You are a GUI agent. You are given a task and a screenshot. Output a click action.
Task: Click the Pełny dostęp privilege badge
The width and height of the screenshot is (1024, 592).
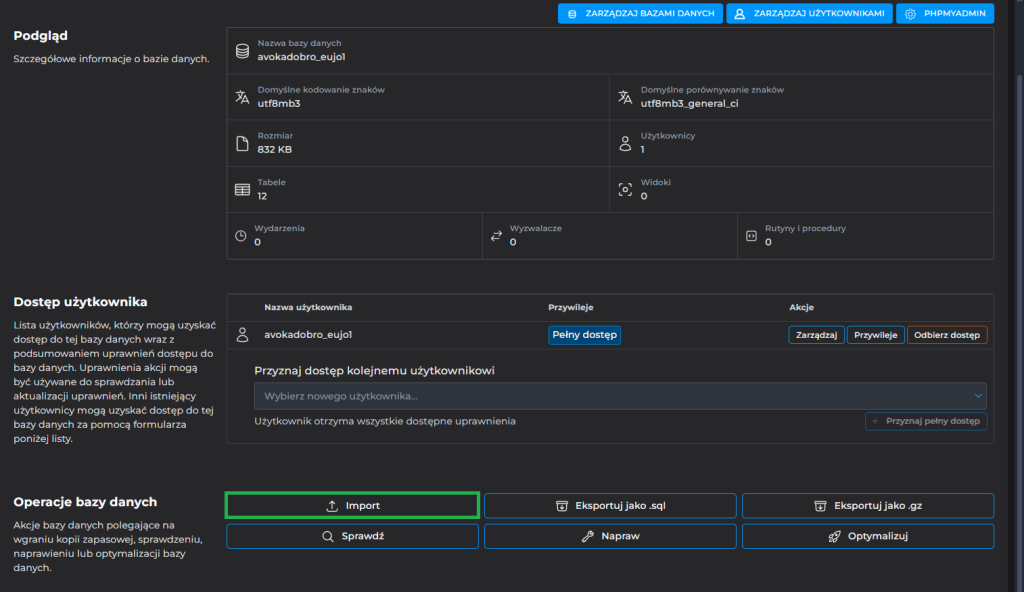(x=584, y=335)
